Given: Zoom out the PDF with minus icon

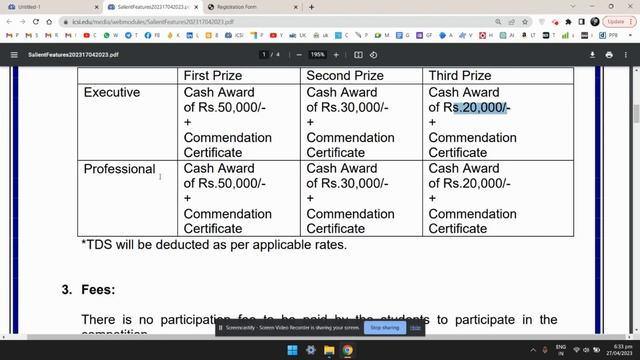Looking at the screenshot, I should click(299, 55).
